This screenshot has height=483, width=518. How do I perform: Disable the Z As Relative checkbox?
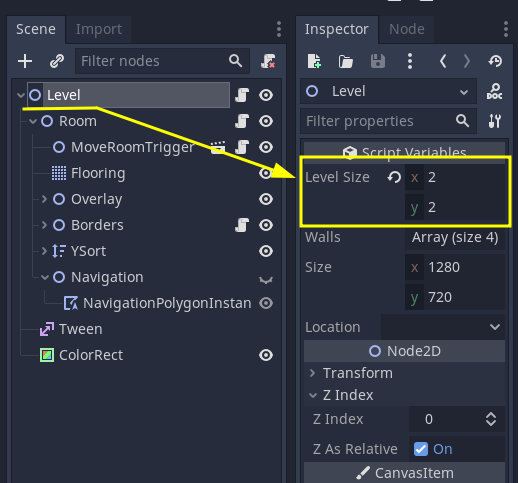[421, 449]
